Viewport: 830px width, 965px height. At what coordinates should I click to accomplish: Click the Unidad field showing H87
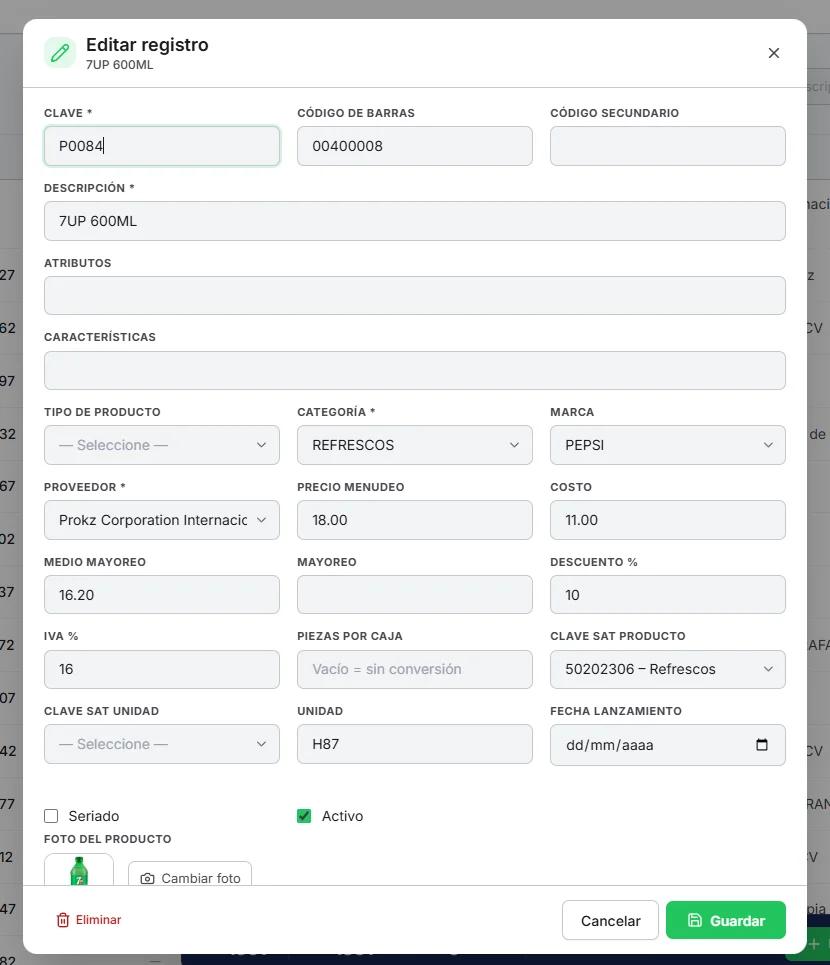[x=415, y=744]
